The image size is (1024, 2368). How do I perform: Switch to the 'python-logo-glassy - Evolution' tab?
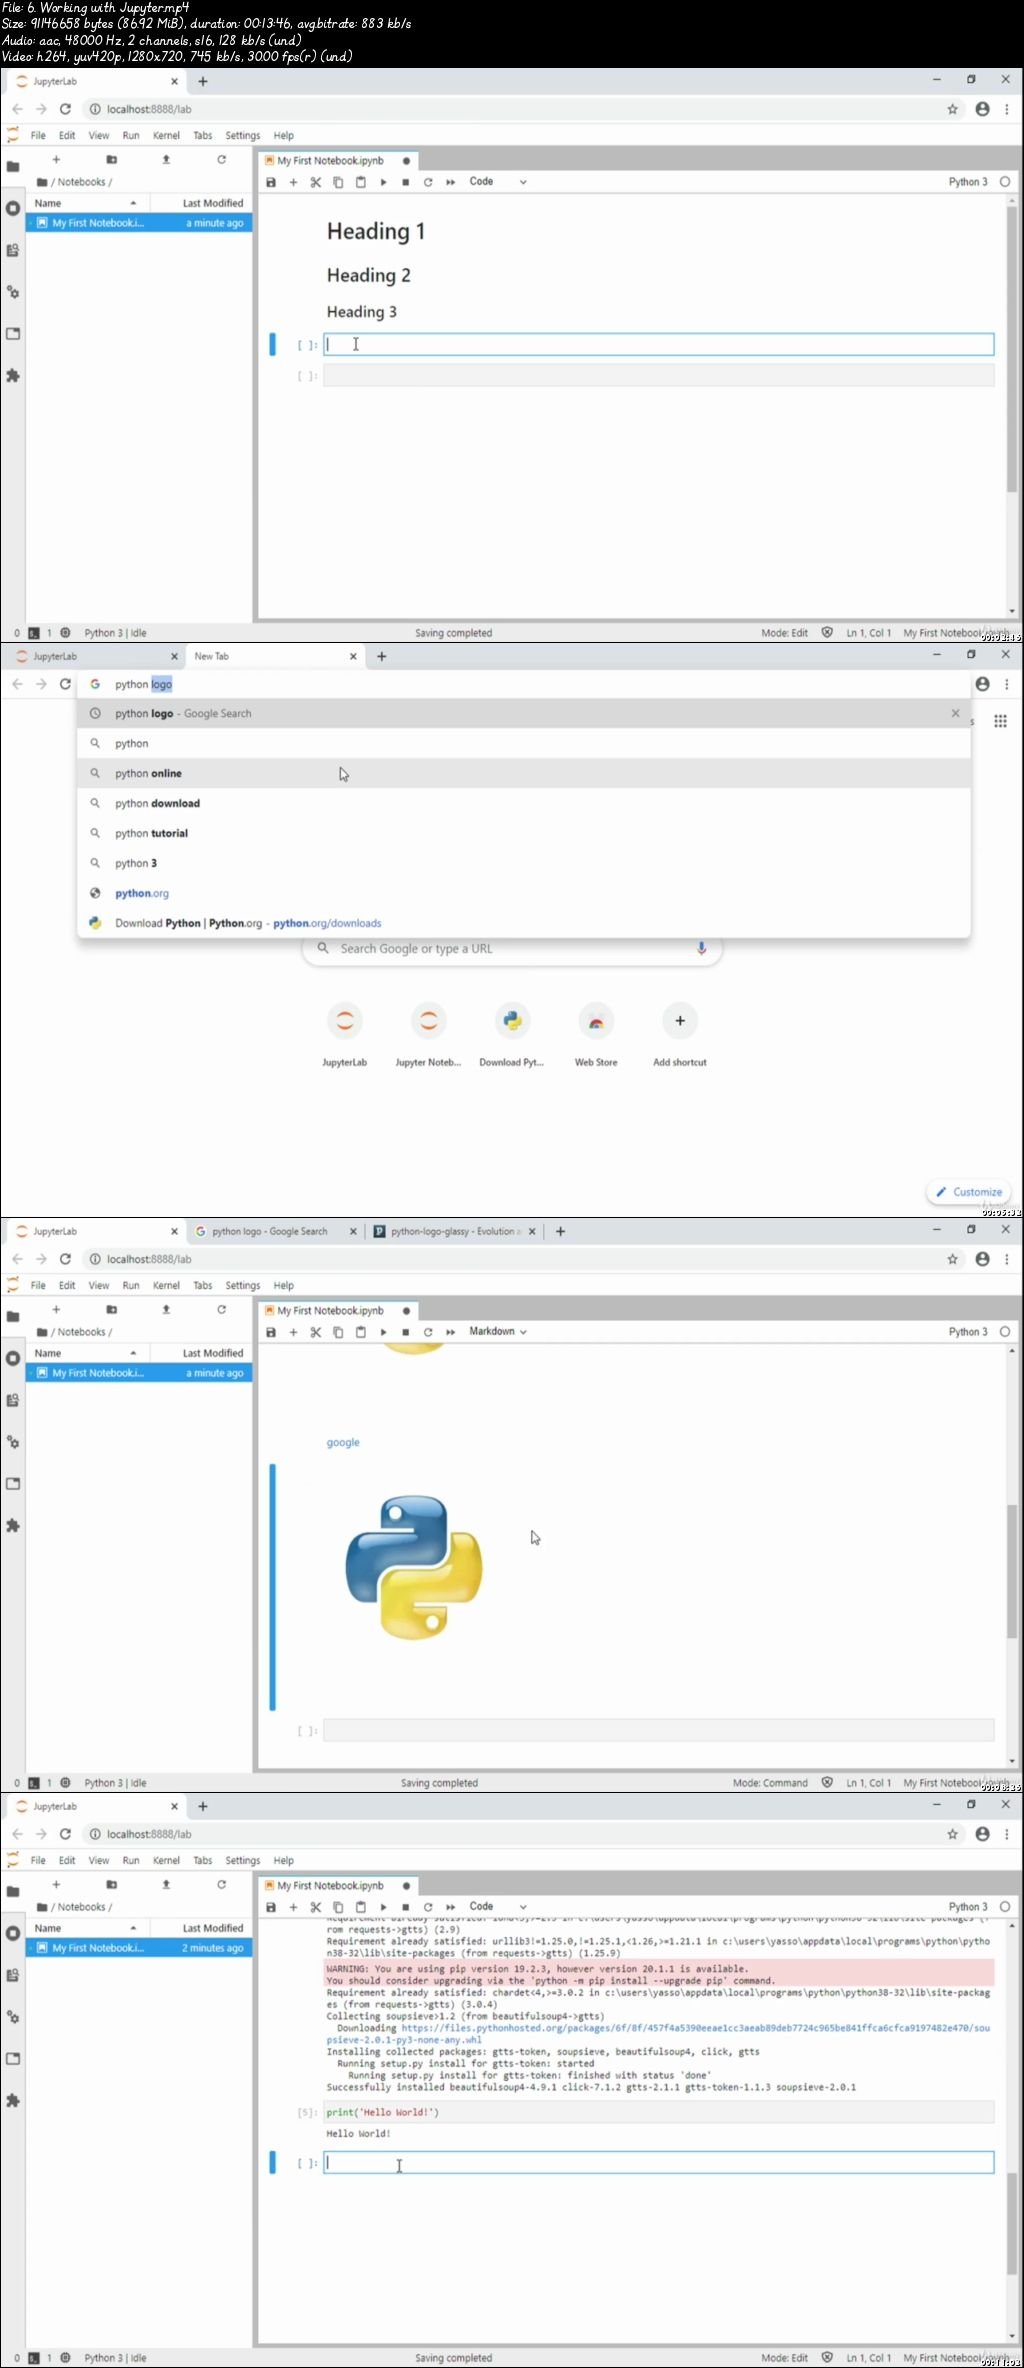click(x=454, y=1232)
